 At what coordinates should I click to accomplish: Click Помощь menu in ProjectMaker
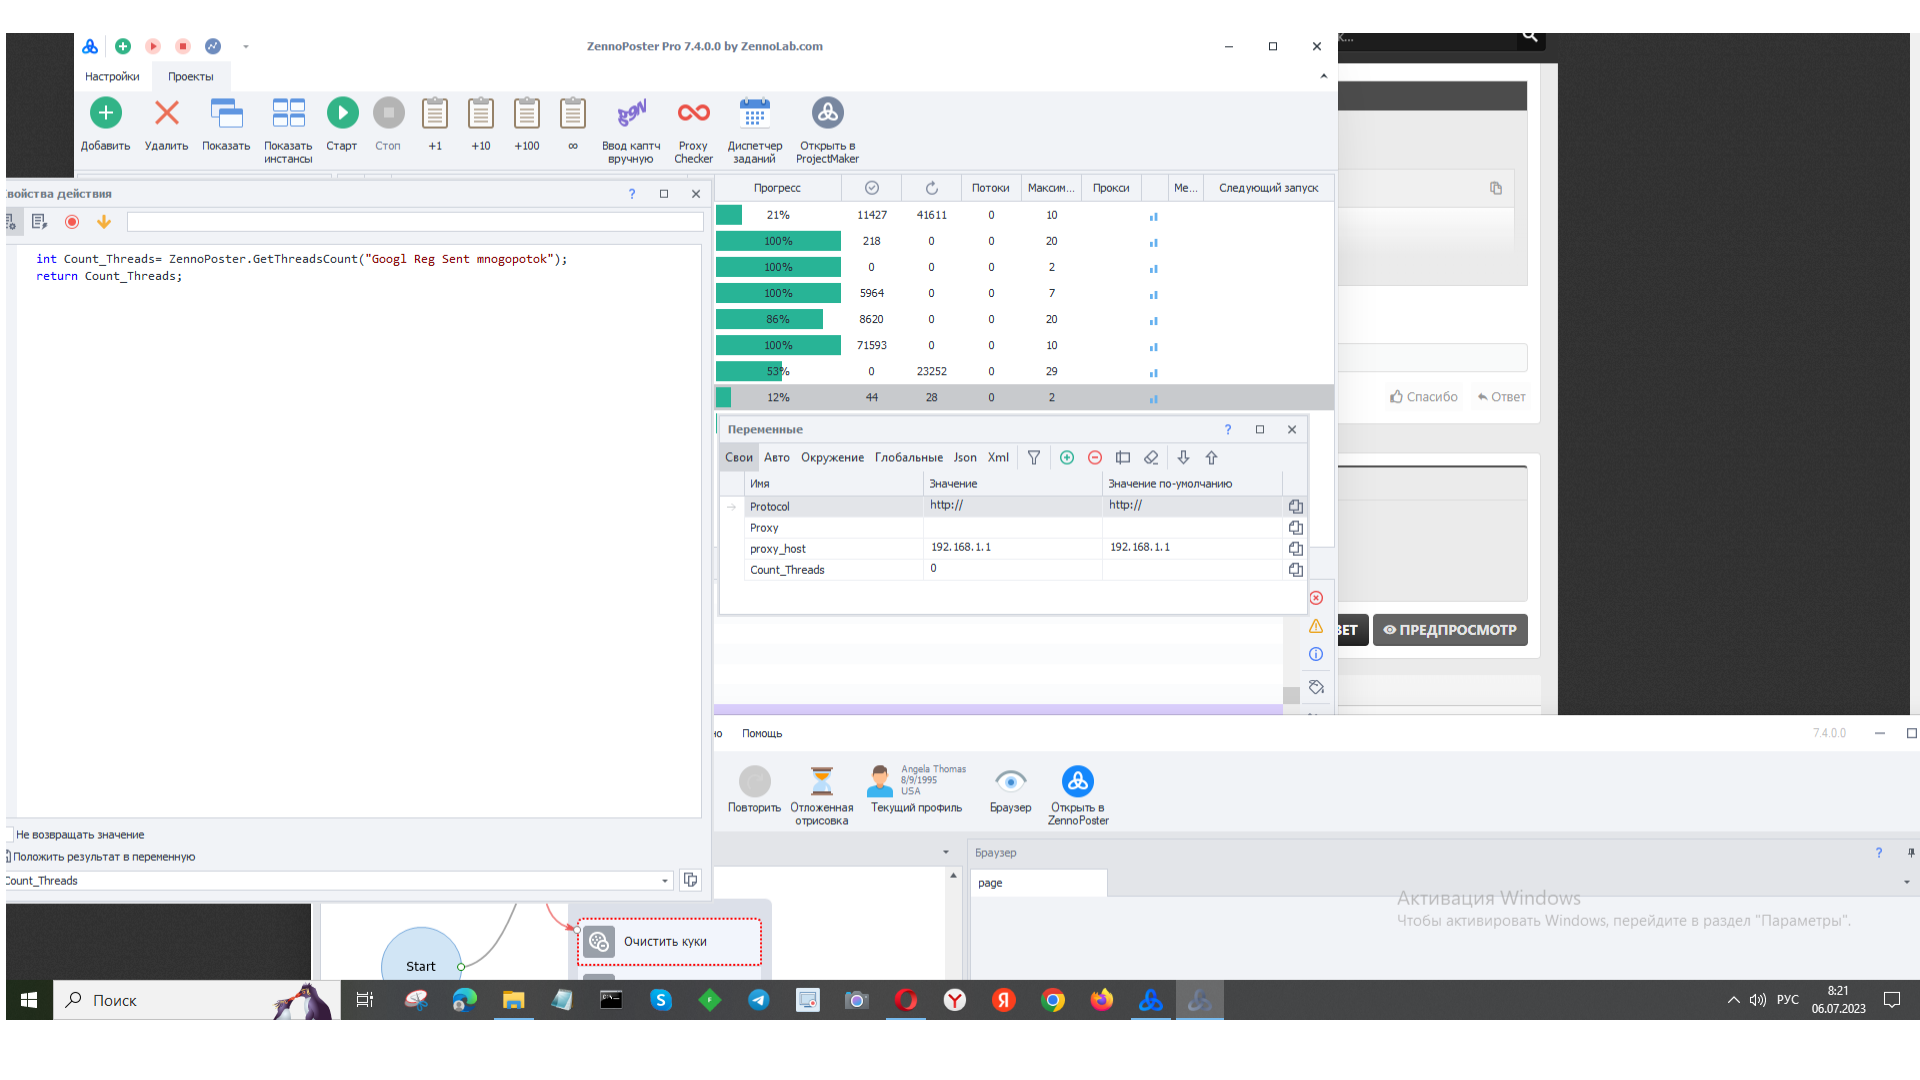(762, 734)
